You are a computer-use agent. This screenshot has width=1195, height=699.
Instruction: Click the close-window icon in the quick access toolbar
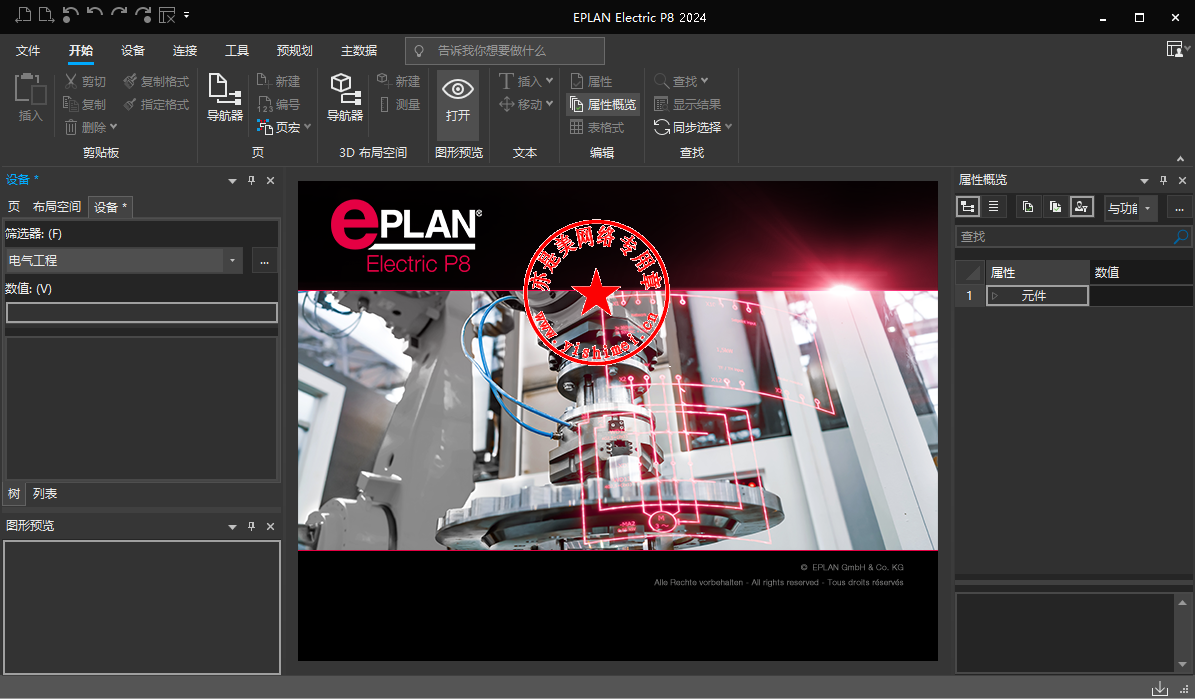click(x=167, y=14)
